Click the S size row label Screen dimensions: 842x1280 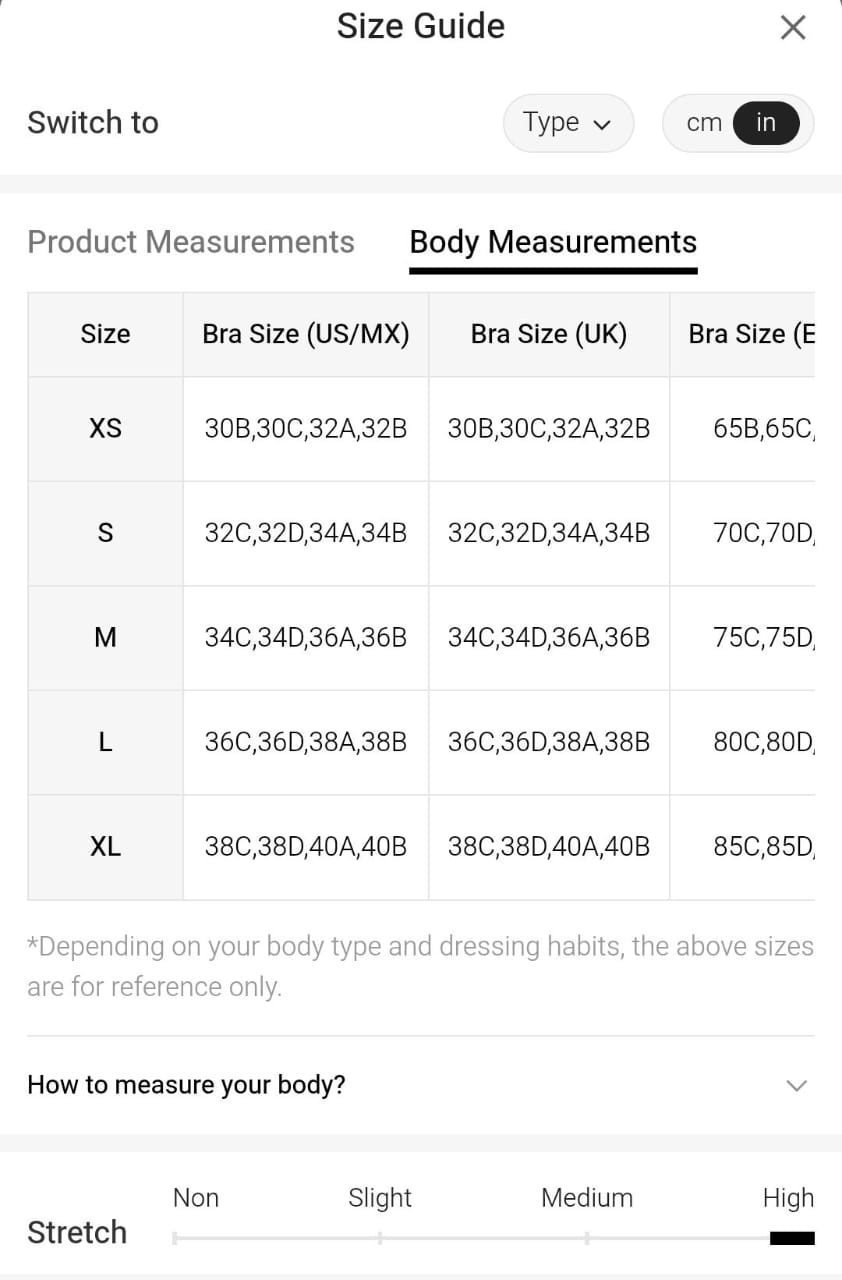105,533
